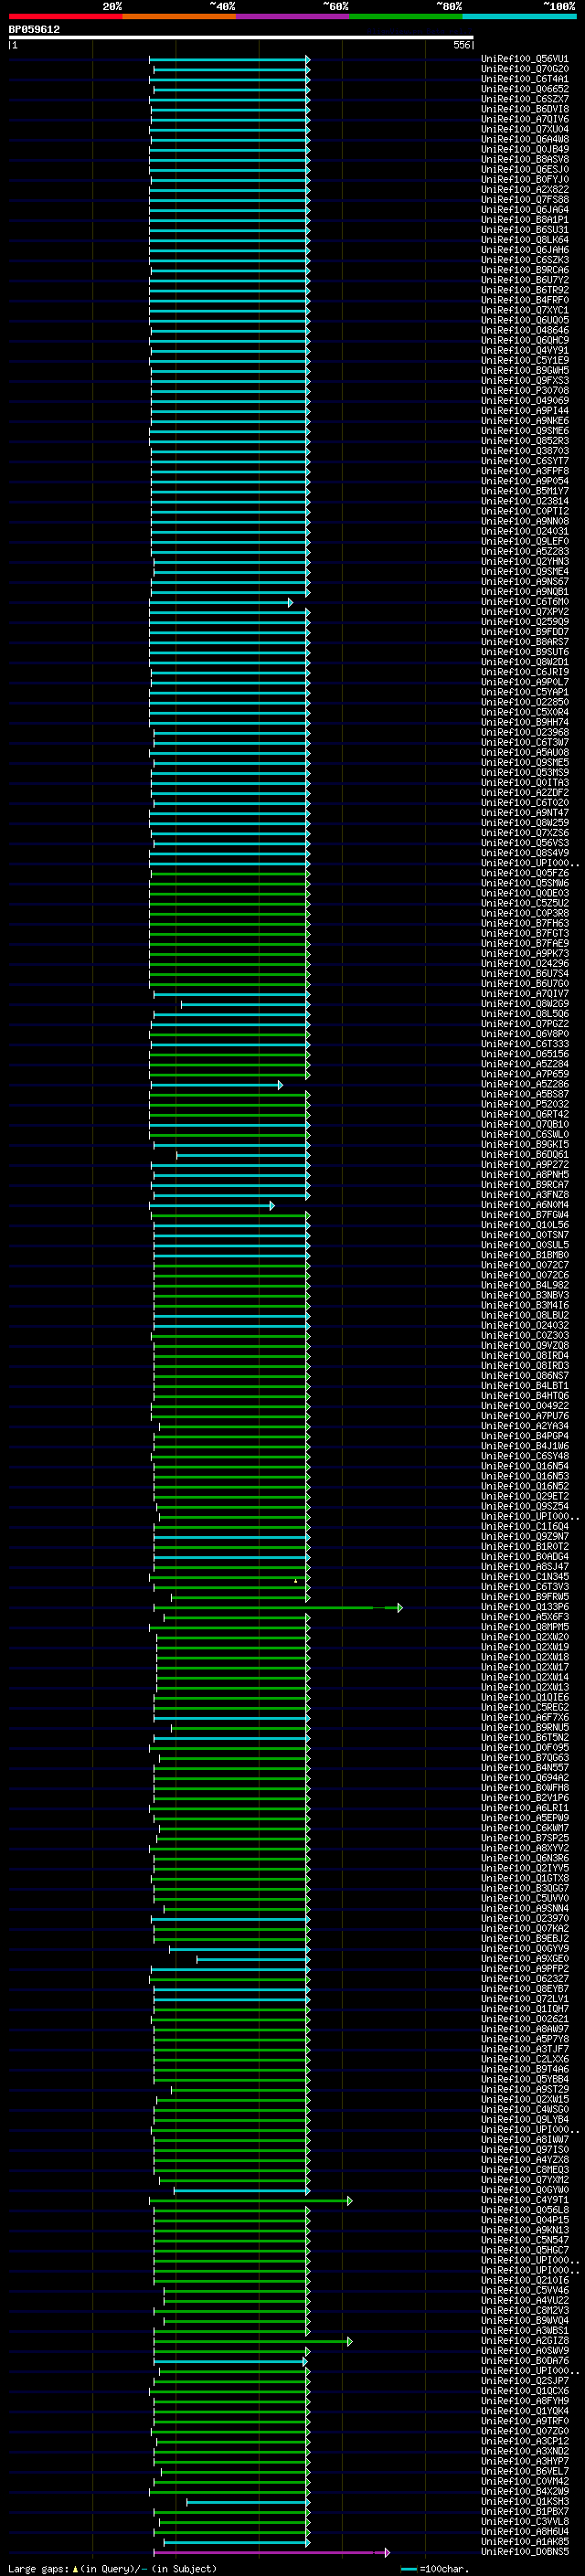Select the query name BP059612

(34, 30)
